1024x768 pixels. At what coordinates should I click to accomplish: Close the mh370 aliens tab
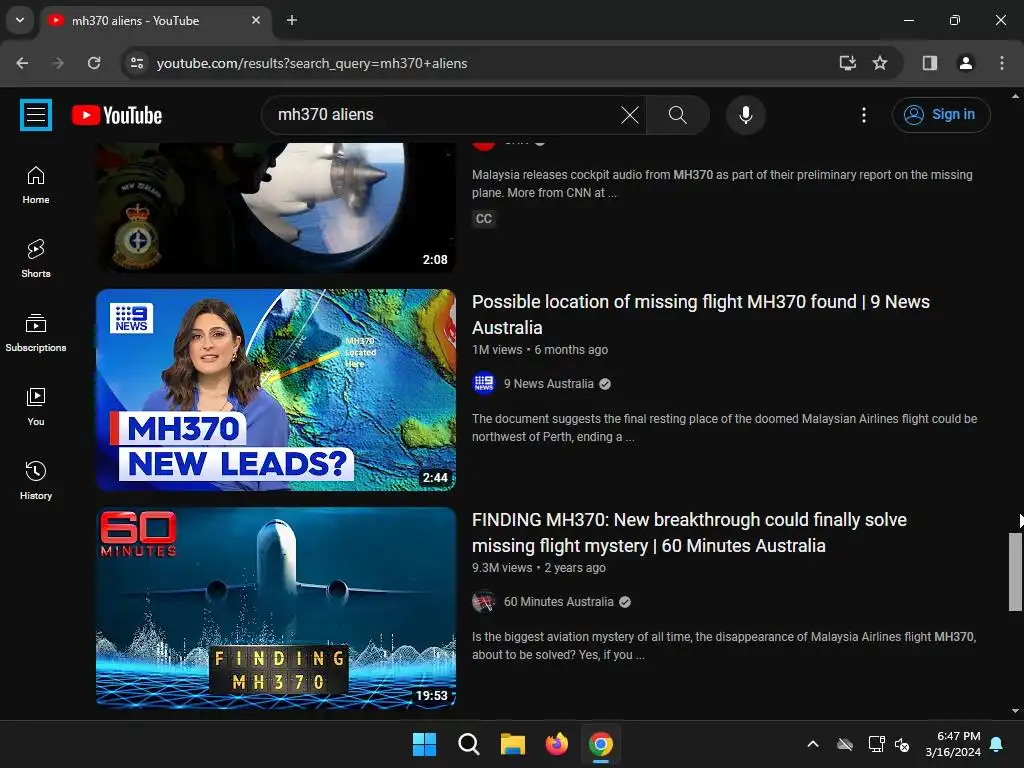(x=256, y=20)
